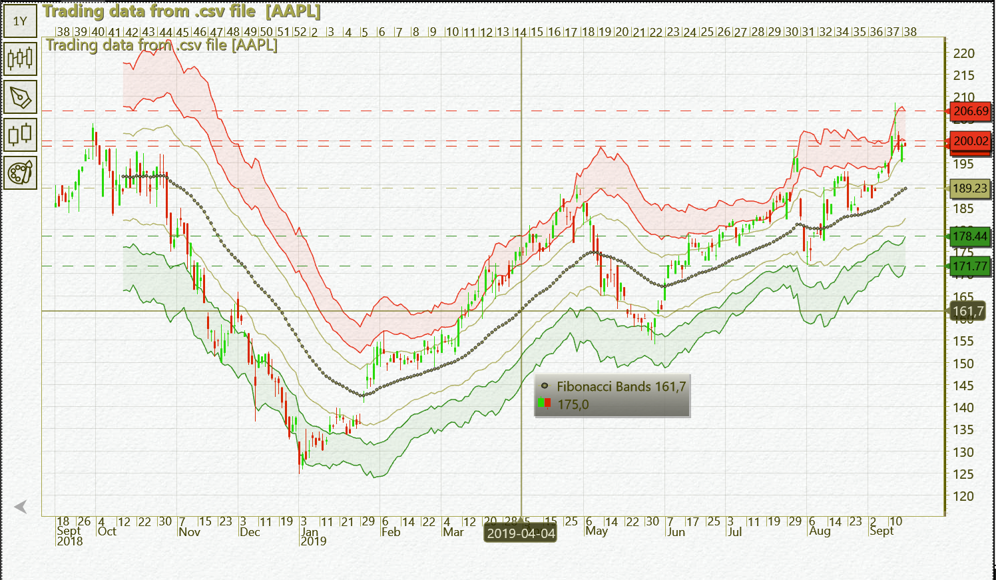Click week number 52 on the top axis

pyautogui.click(x=300, y=32)
